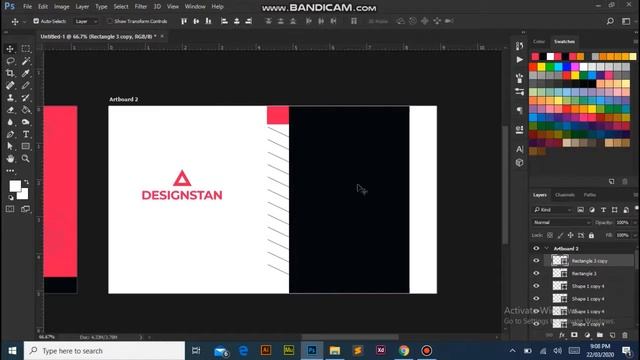Screen dimensions: 640x360
Task: Collapse the Artboard 2 group
Action: click(x=547, y=248)
